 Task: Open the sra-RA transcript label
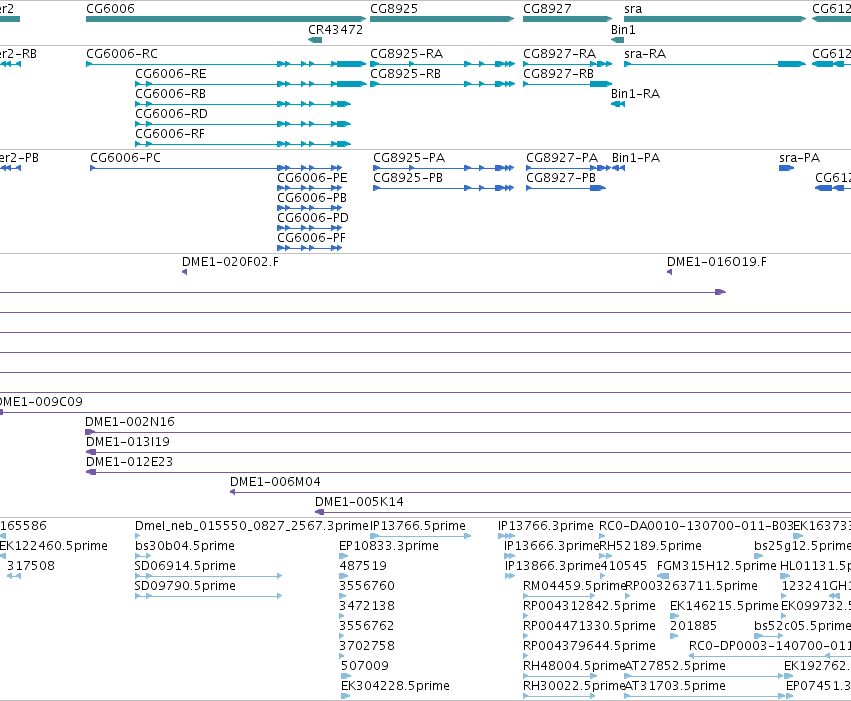click(645, 54)
